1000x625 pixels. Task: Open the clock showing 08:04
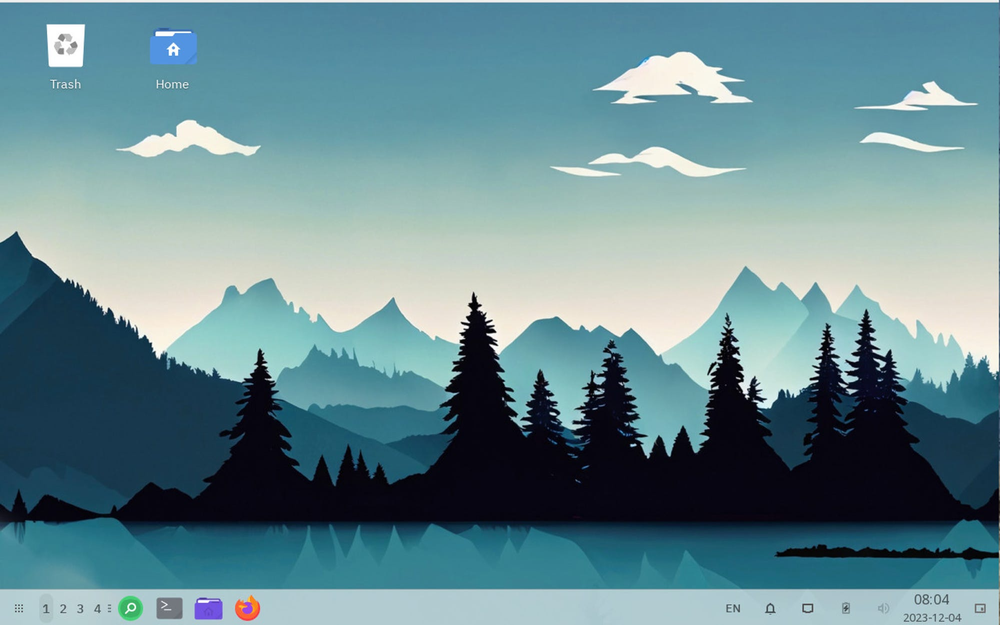(x=932, y=599)
